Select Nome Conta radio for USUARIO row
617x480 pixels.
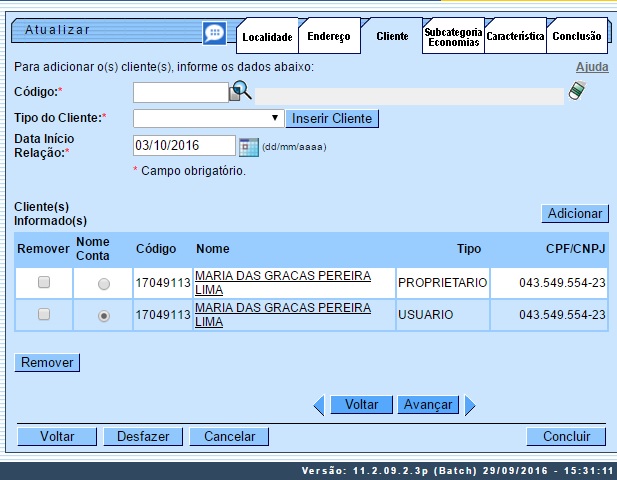[x=103, y=315]
